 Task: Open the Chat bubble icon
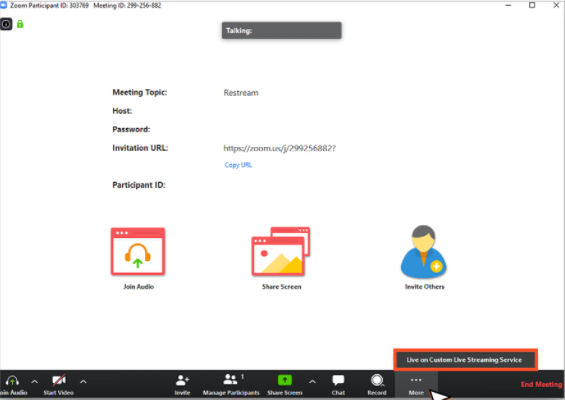(338, 380)
